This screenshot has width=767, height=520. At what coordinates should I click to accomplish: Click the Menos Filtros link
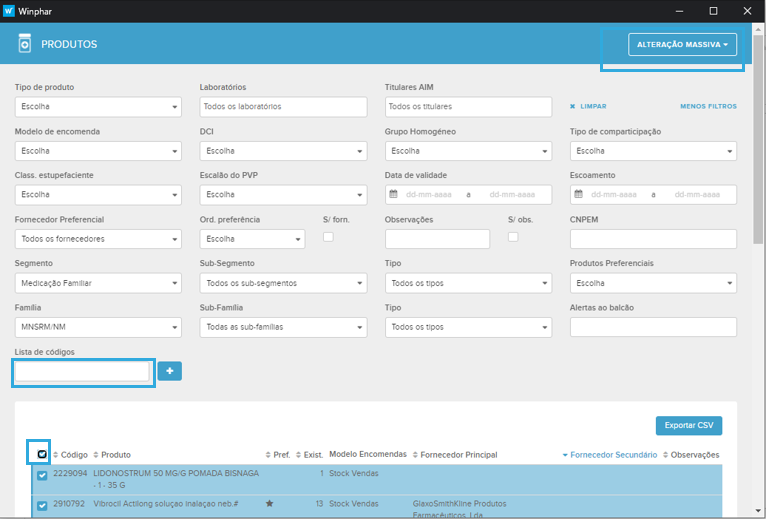(708, 106)
